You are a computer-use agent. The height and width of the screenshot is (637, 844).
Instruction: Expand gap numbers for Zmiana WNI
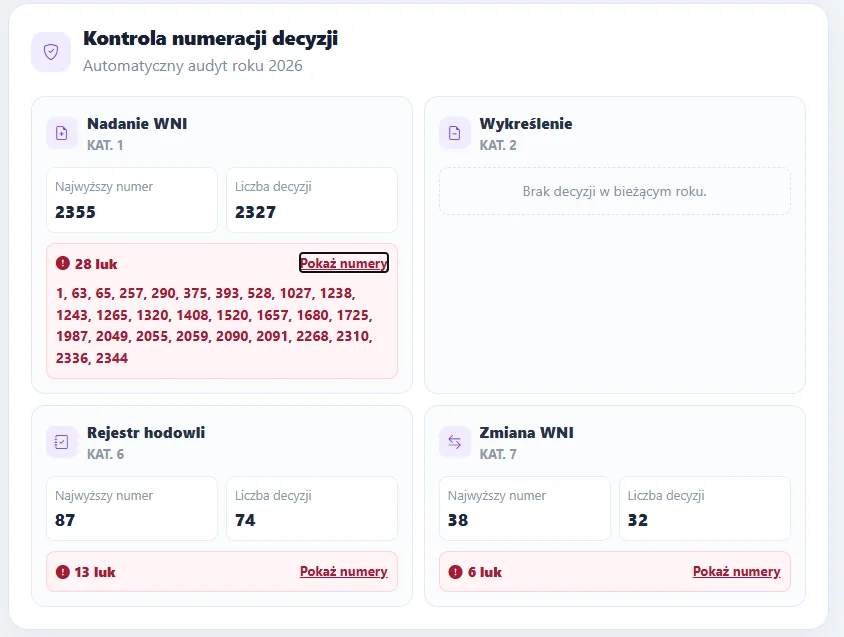coord(736,571)
